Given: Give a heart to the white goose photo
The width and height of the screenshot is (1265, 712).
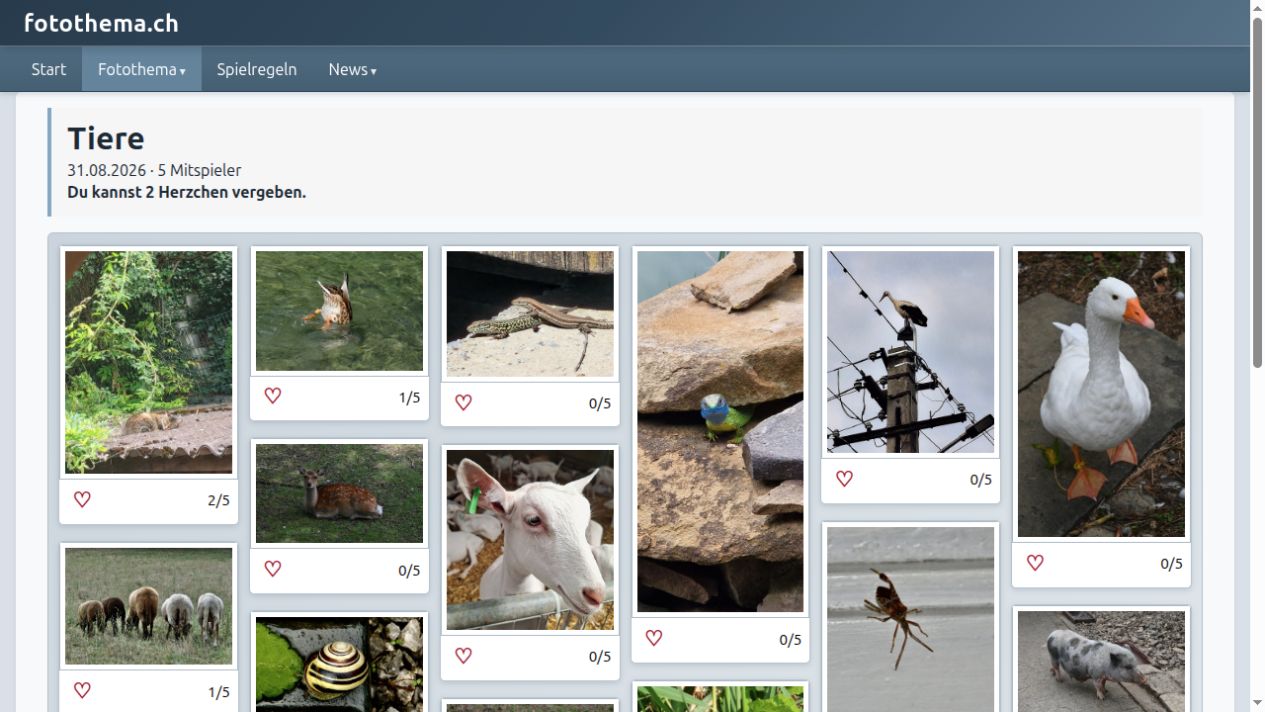Looking at the screenshot, I should click(x=1035, y=562).
